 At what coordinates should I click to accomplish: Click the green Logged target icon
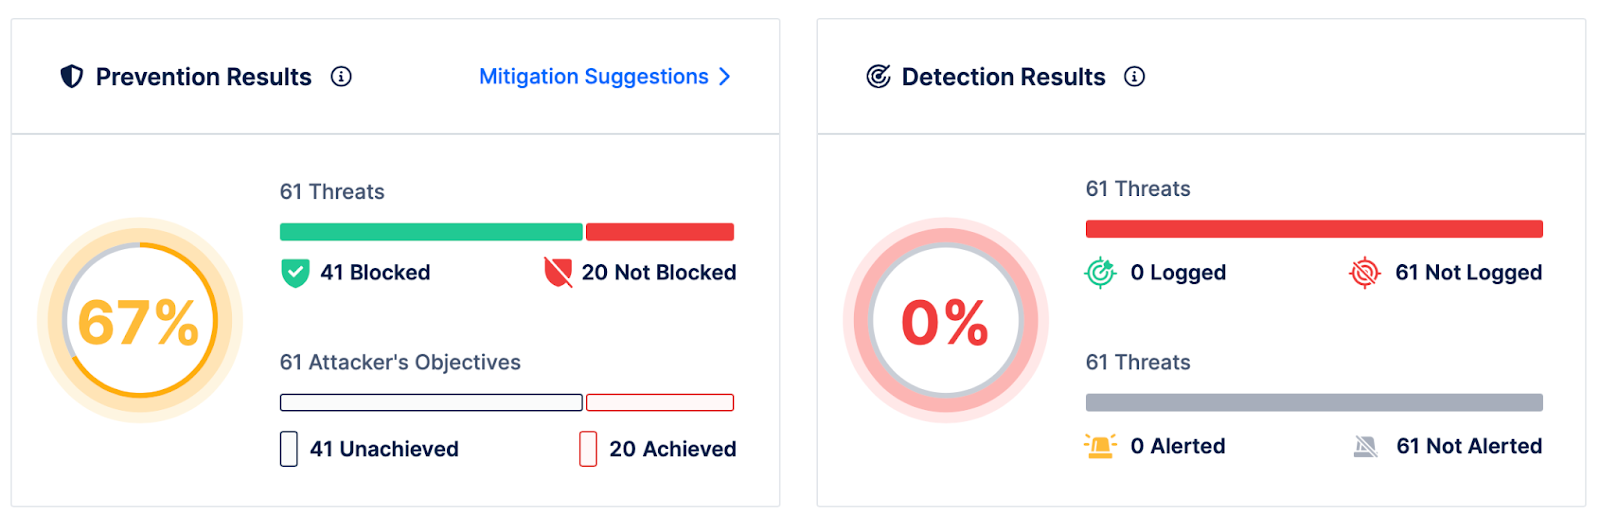click(x=1100, y=272)
